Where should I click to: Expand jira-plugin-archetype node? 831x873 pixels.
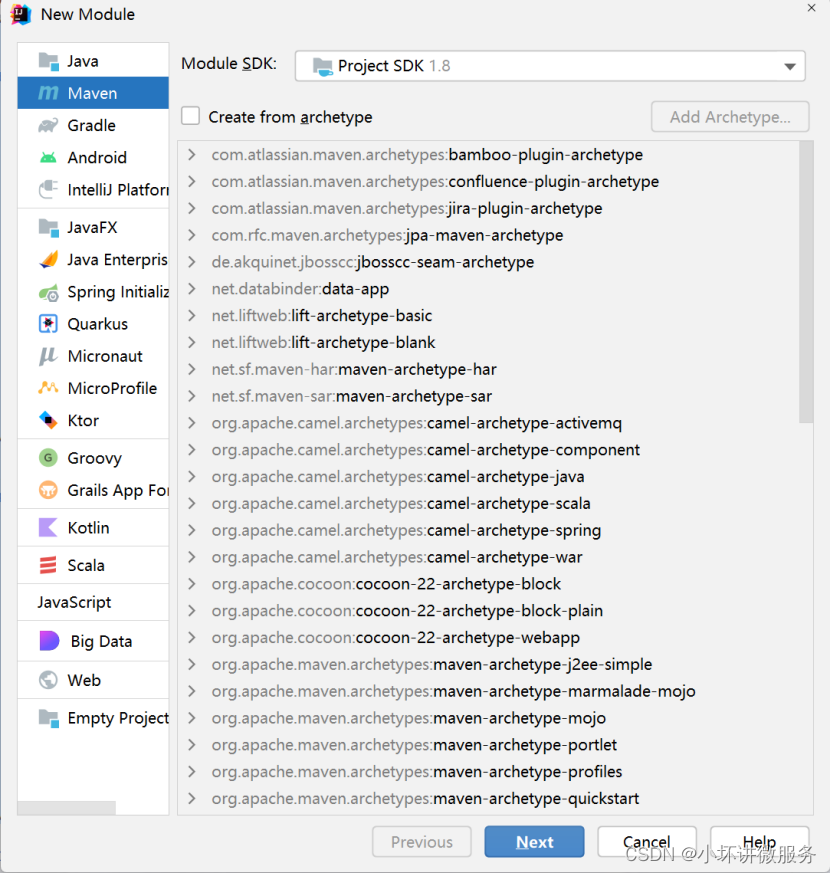[192, 208]
